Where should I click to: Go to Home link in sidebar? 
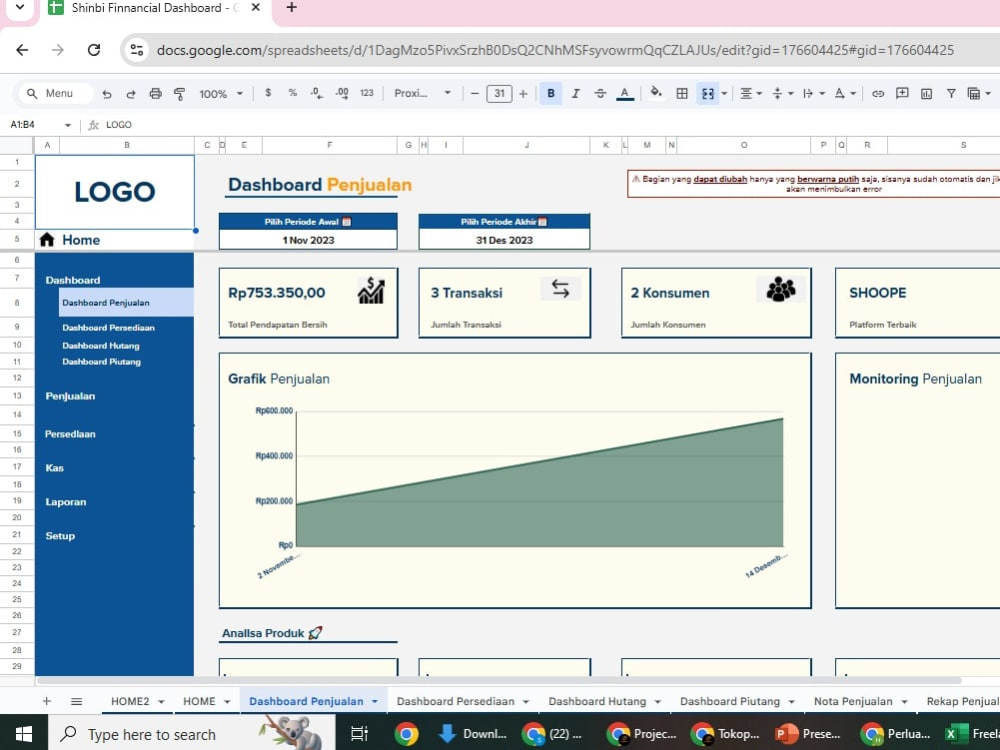[x=81, y=240]
